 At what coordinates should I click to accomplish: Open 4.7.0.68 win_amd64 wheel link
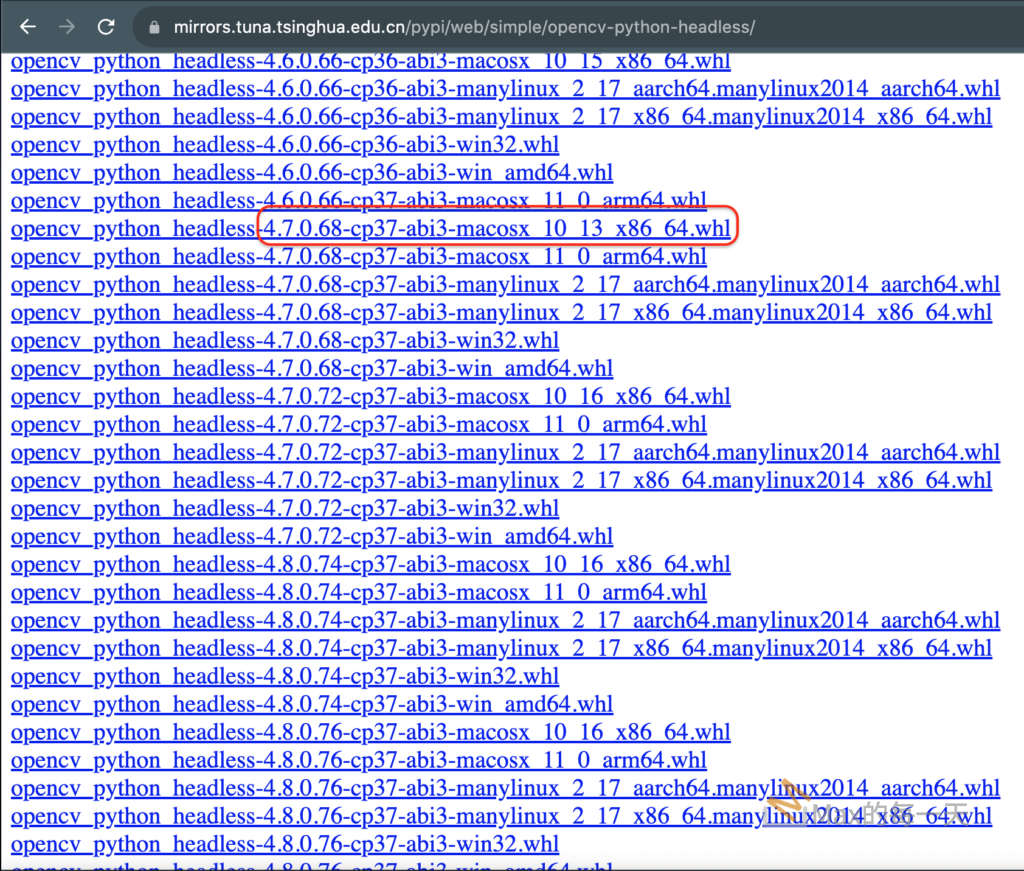coord(312,369)
